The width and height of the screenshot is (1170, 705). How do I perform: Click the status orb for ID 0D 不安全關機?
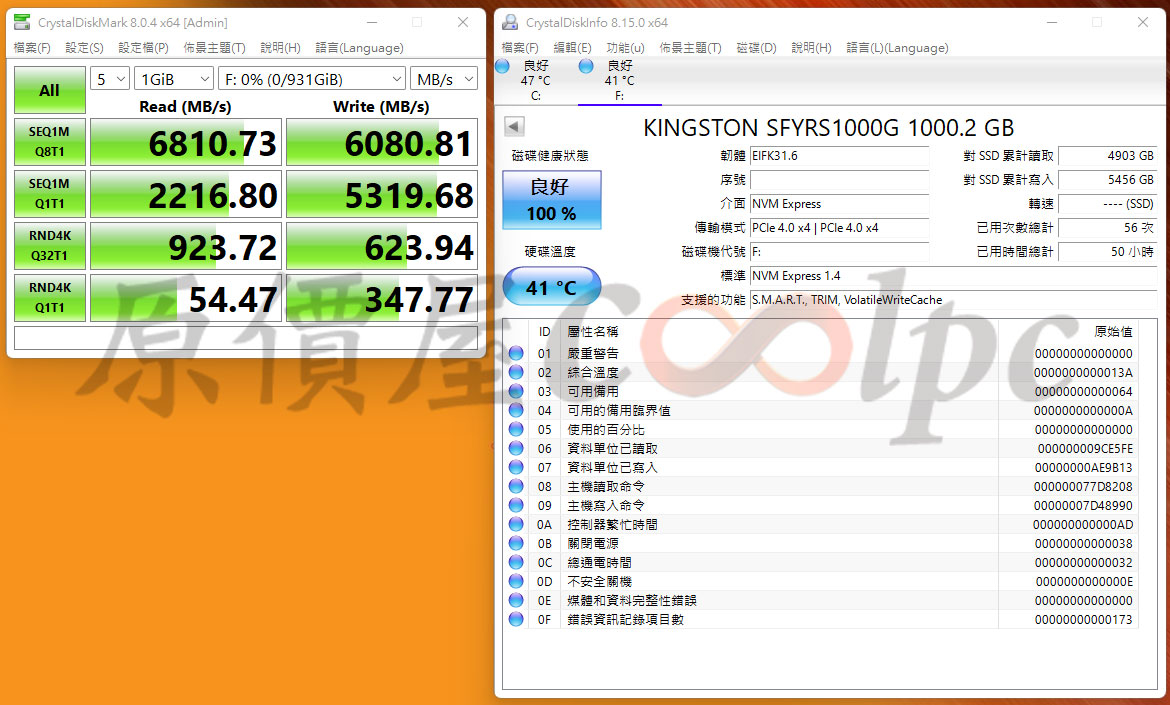pos(516,581)
